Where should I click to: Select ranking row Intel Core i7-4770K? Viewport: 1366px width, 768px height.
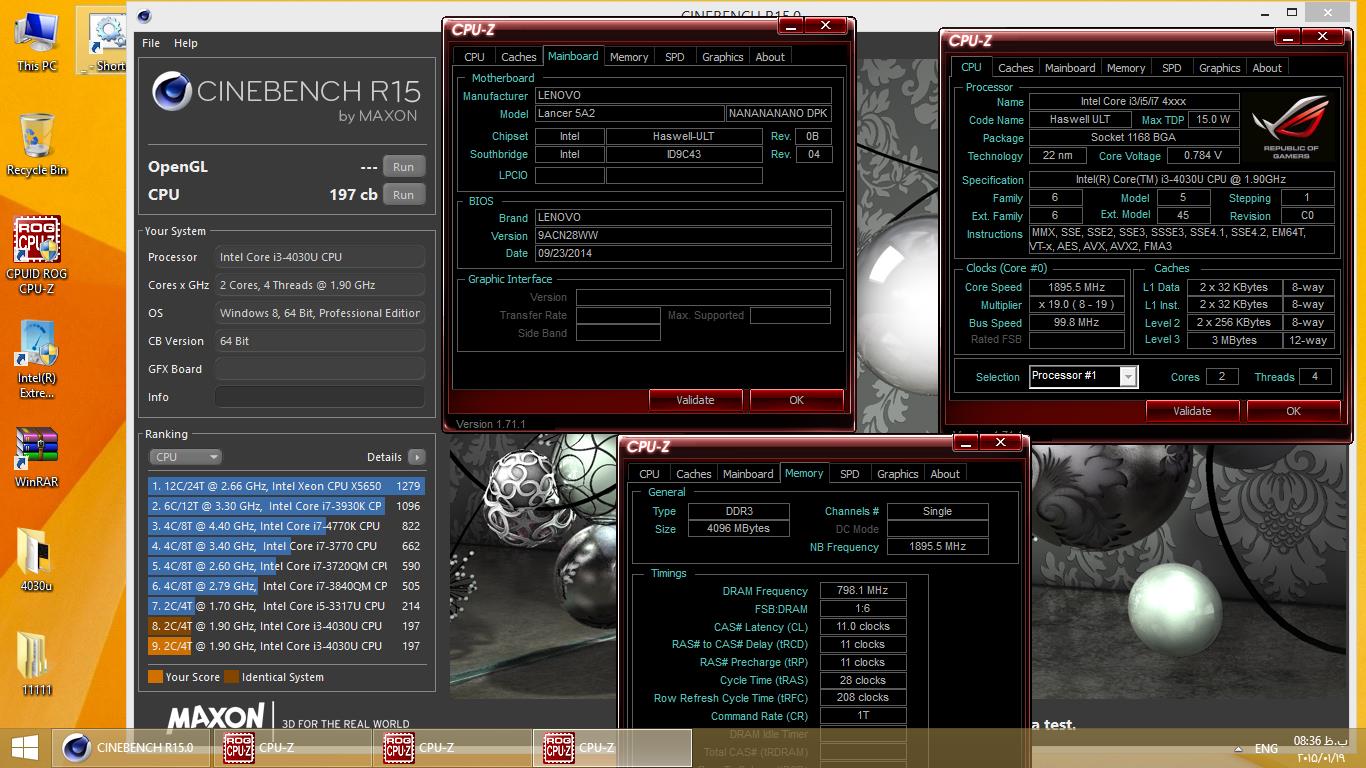tap(286, 526)
